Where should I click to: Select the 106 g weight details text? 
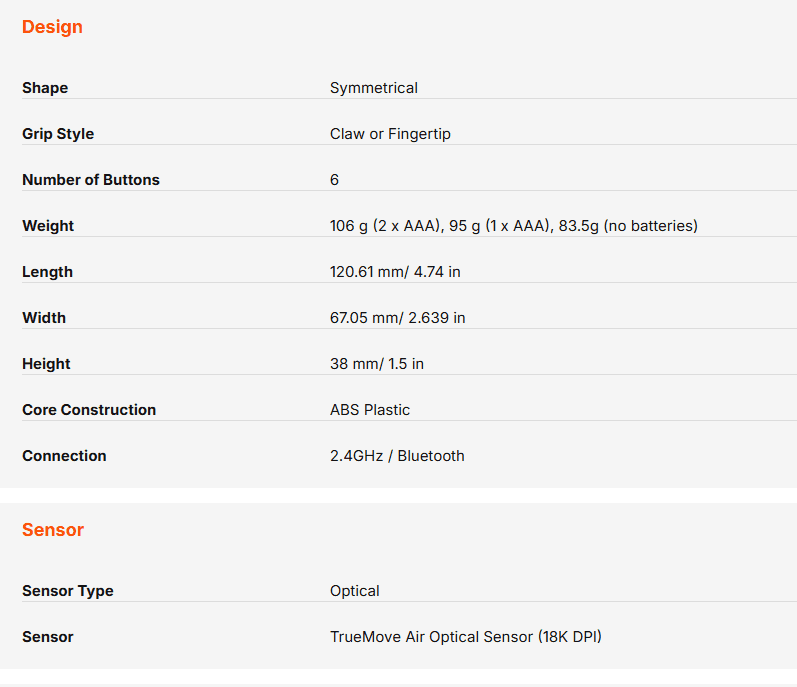click(513, 226)
